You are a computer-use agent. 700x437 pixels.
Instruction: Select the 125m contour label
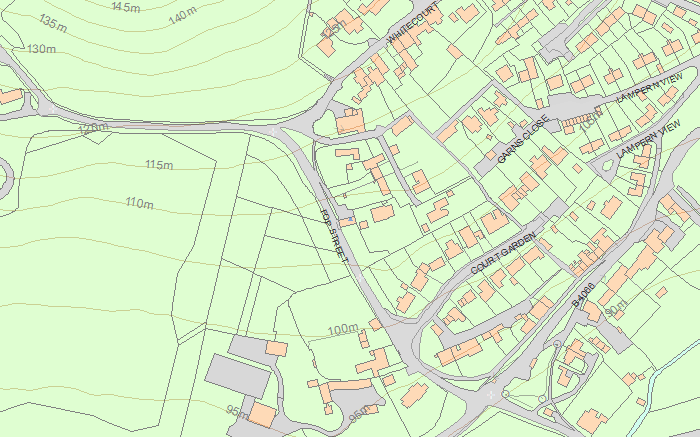pyautogui.click(x=333, y=29)
